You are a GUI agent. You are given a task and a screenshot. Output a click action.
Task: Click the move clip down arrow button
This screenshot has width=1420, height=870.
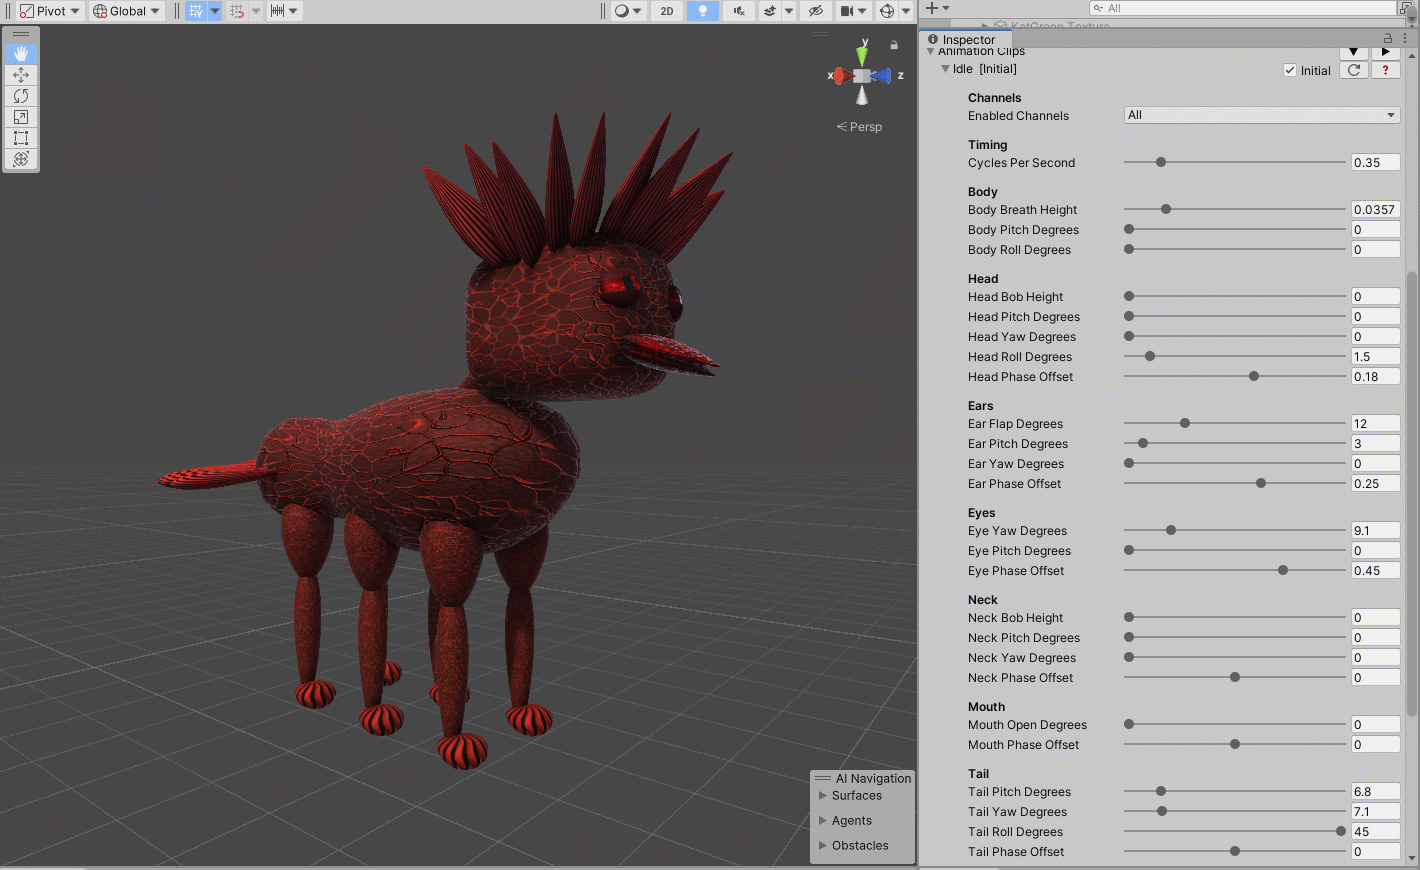pyautogui.click(x=1353, y=52)
